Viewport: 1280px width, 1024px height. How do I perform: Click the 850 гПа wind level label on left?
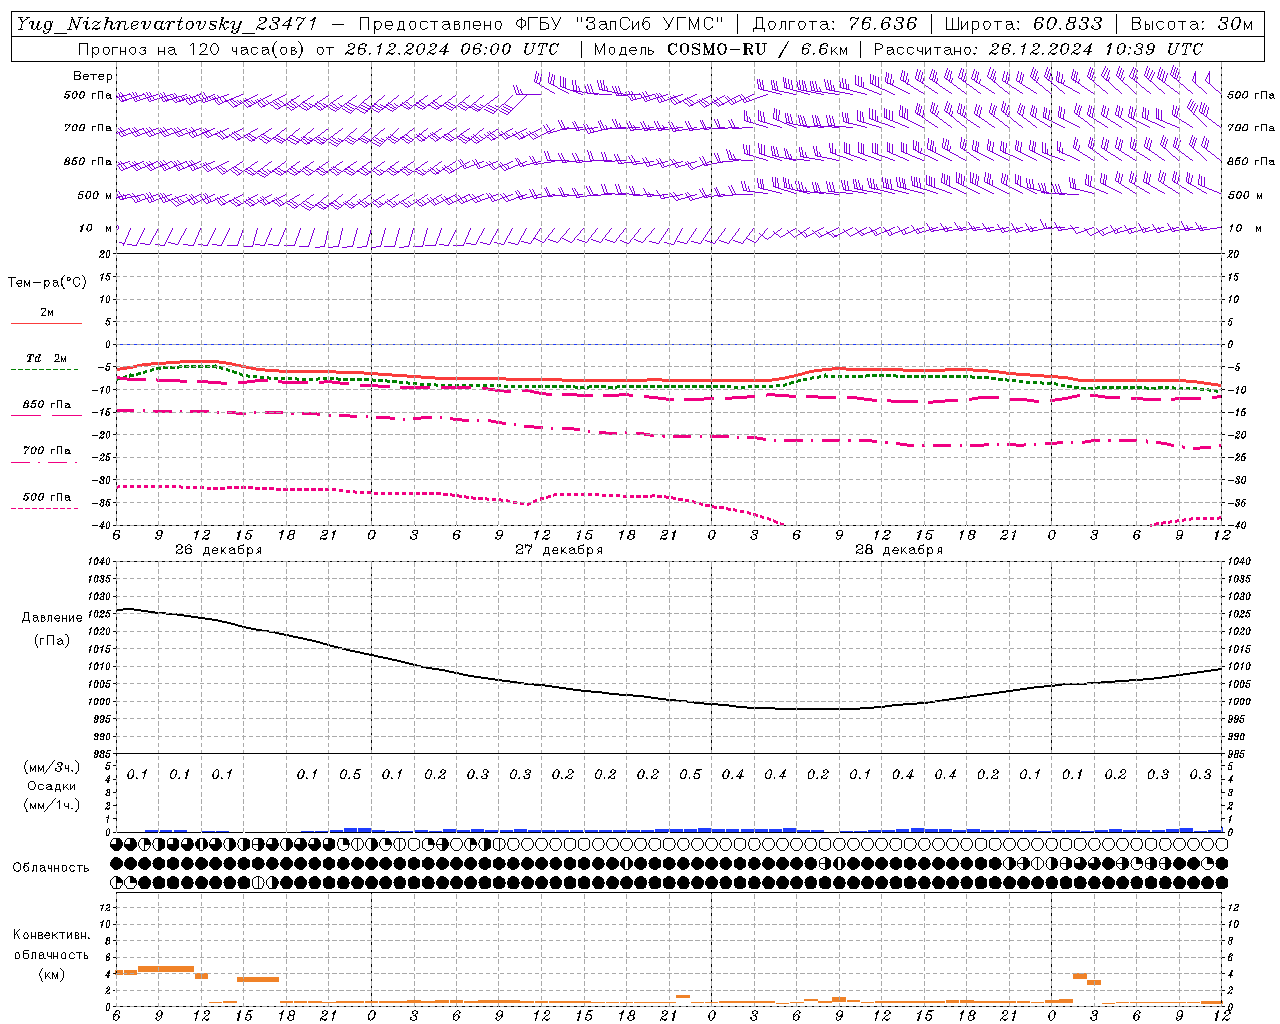88,161
